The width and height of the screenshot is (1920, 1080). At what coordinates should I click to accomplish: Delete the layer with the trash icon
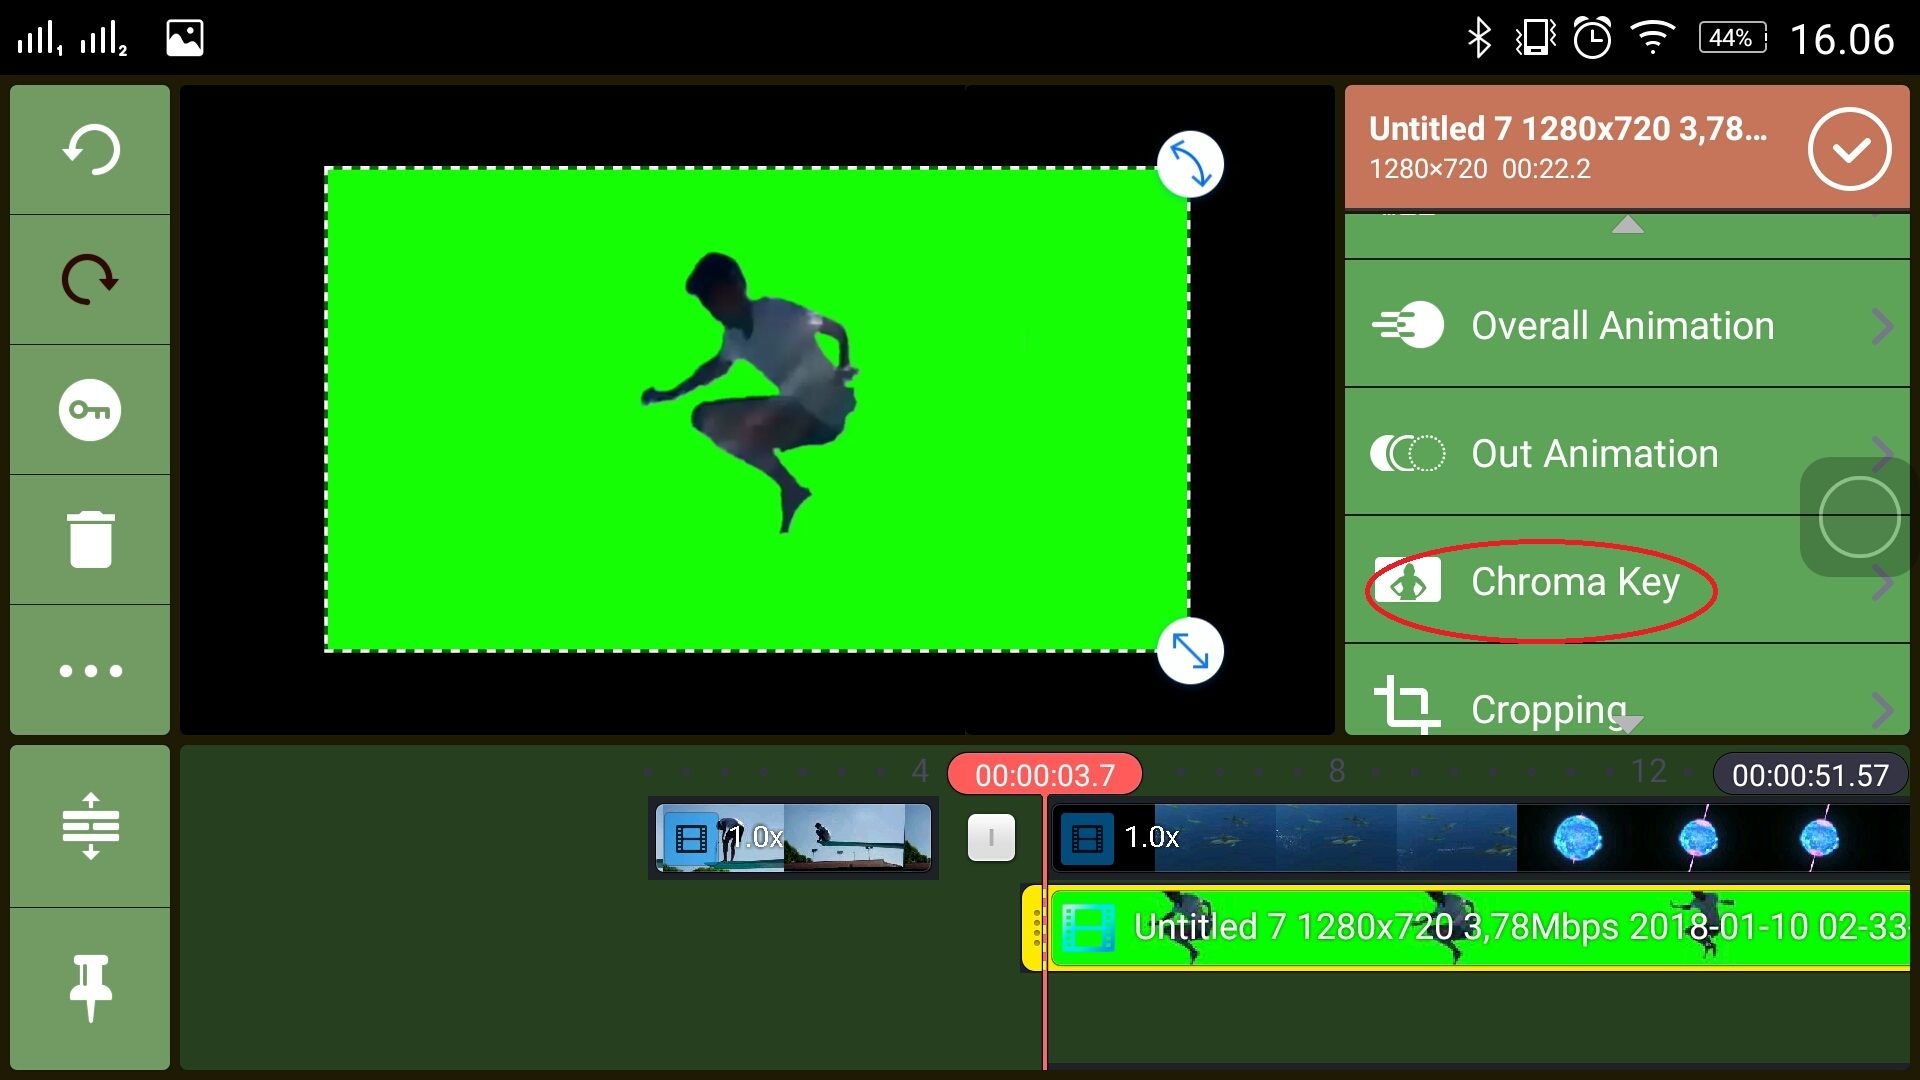(90, 539)
